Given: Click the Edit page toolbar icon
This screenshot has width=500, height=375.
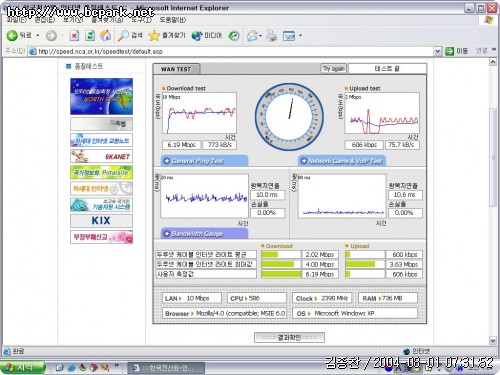Looking at the screenshot, I should pyautogui.click(x=289, y=36).
